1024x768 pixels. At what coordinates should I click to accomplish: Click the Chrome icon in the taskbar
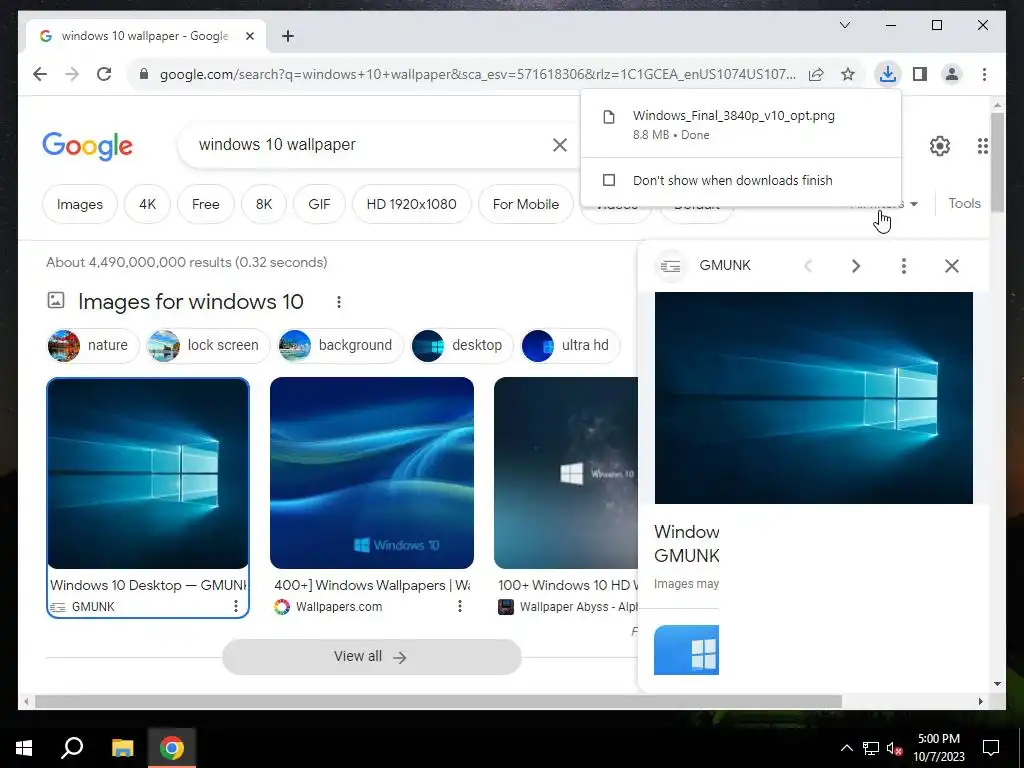172,748
